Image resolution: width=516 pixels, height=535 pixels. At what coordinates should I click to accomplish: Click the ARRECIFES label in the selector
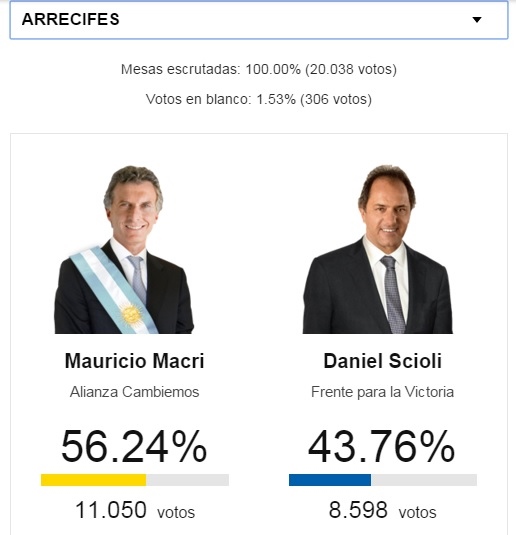[71, 19]
